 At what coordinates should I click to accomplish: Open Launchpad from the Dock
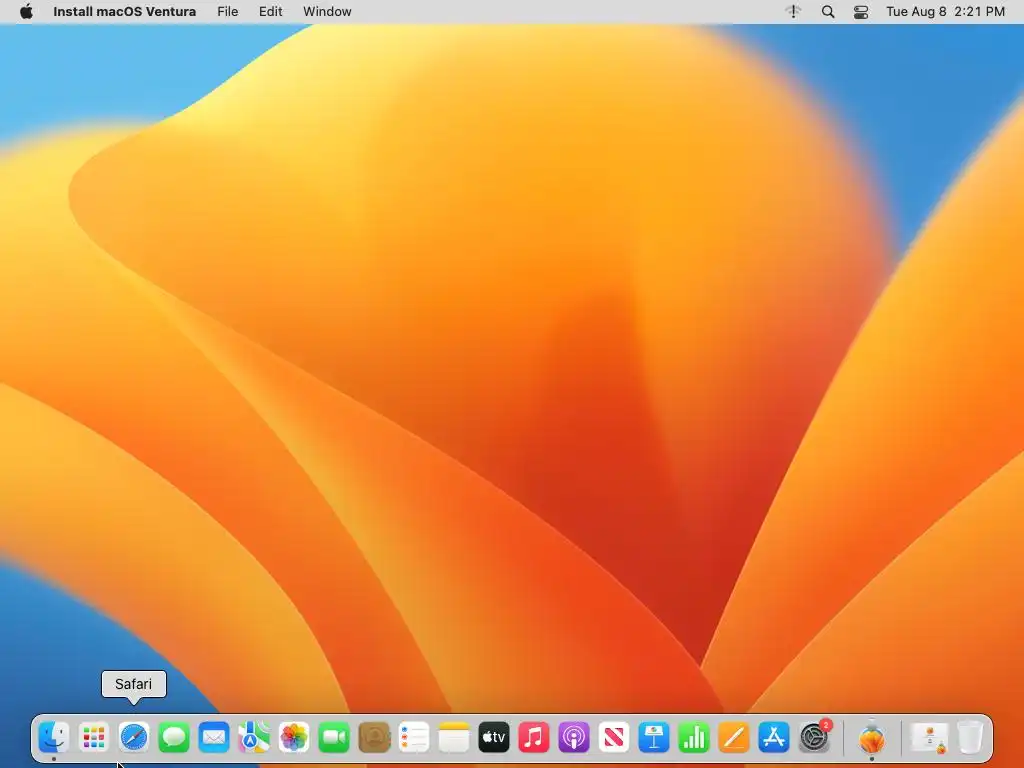tap(93, 737)
